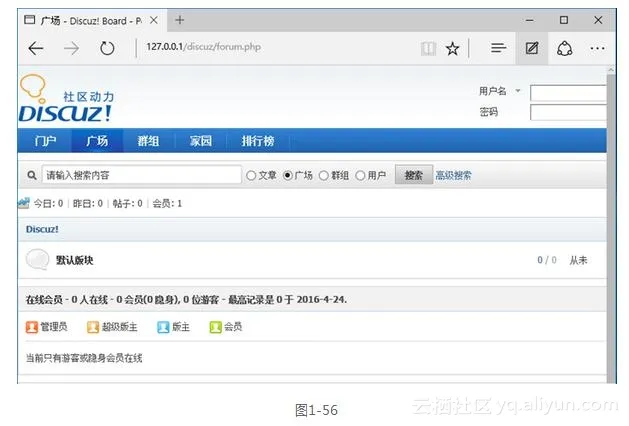The width and height of the screenshot is (629, 426).
Task: Open reading view book icon
Action: 428,49
